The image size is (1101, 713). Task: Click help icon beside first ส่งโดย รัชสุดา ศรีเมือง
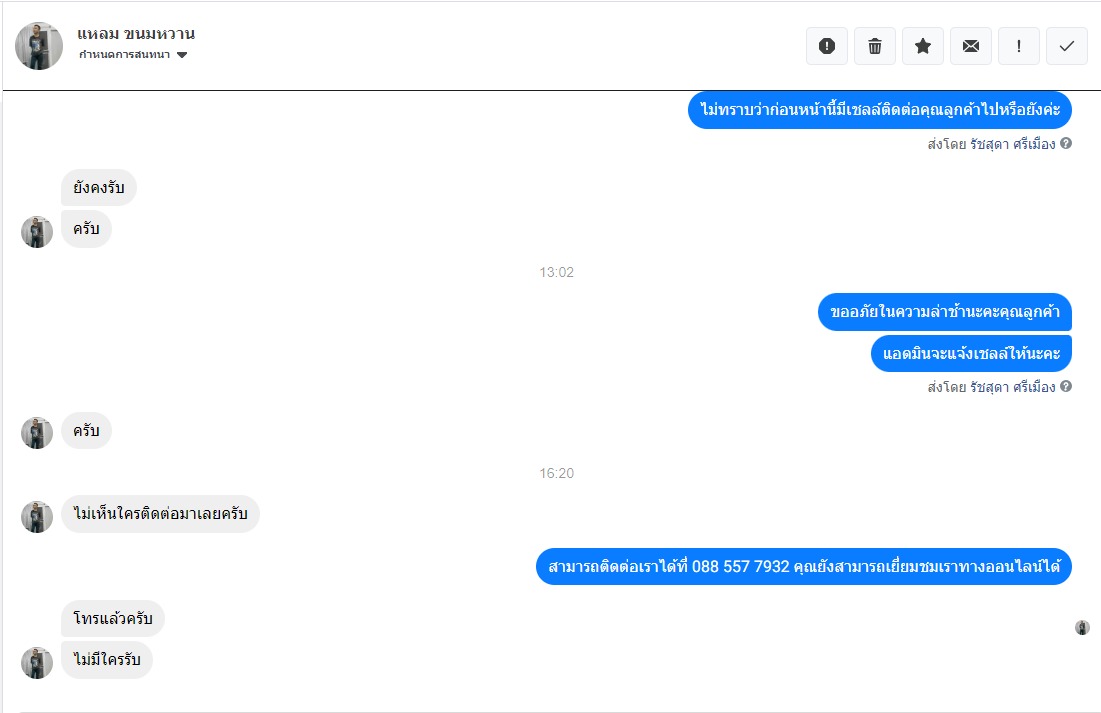pos(1066,143)
